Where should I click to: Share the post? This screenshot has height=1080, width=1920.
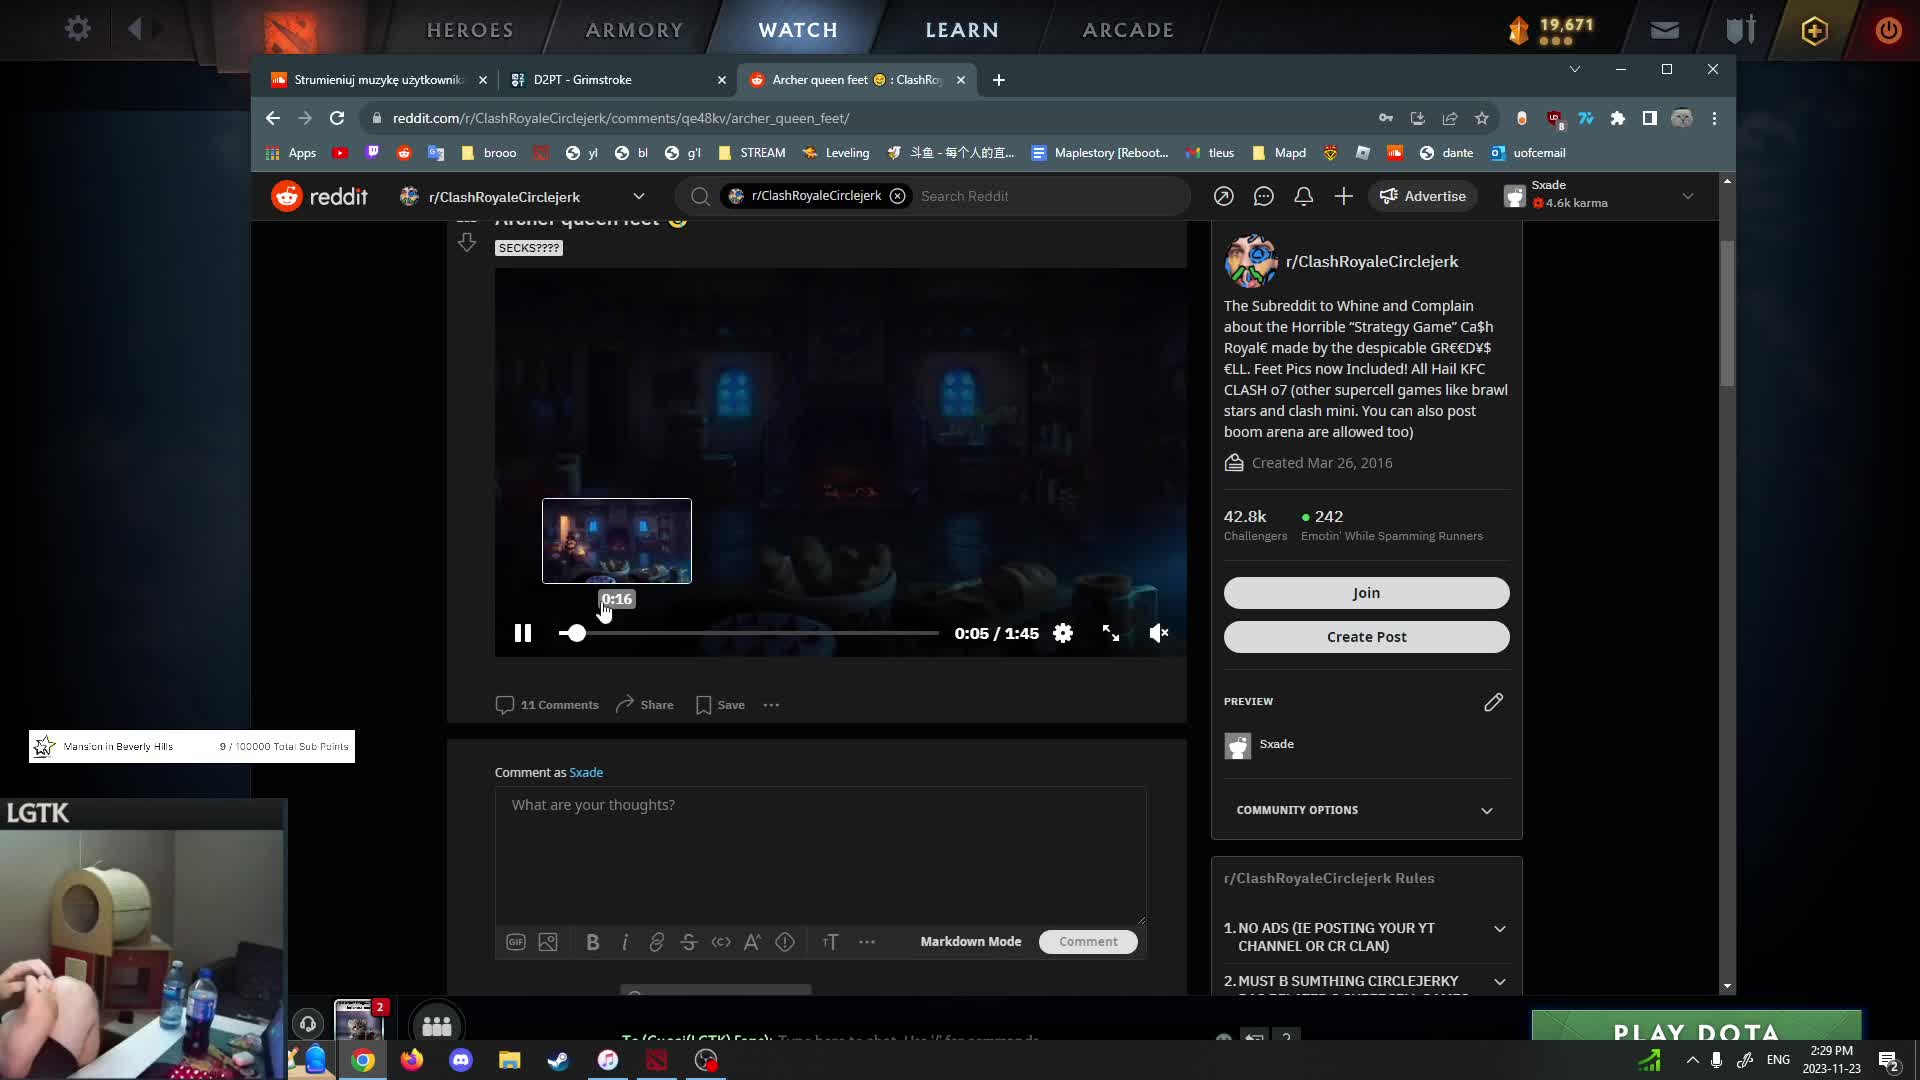(645, 705)
